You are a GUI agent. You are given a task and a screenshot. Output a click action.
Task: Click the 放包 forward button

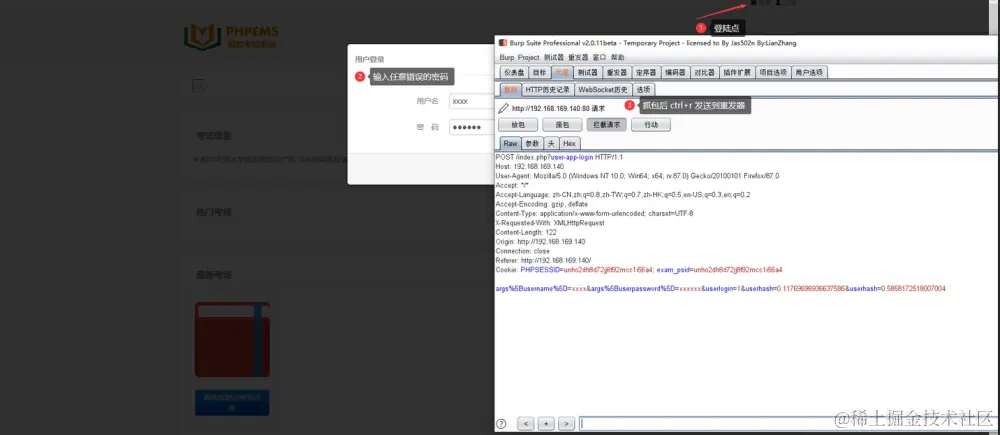click(517, 125)
